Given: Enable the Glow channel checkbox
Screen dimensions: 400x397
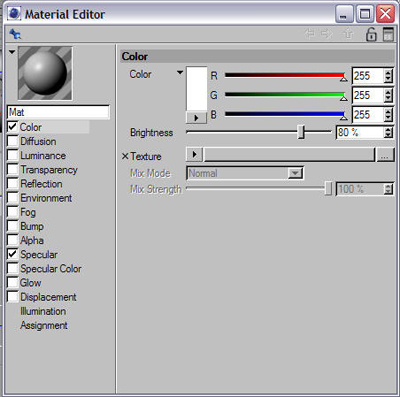Looking at the screenshot, I should click(x=13, y=282).
